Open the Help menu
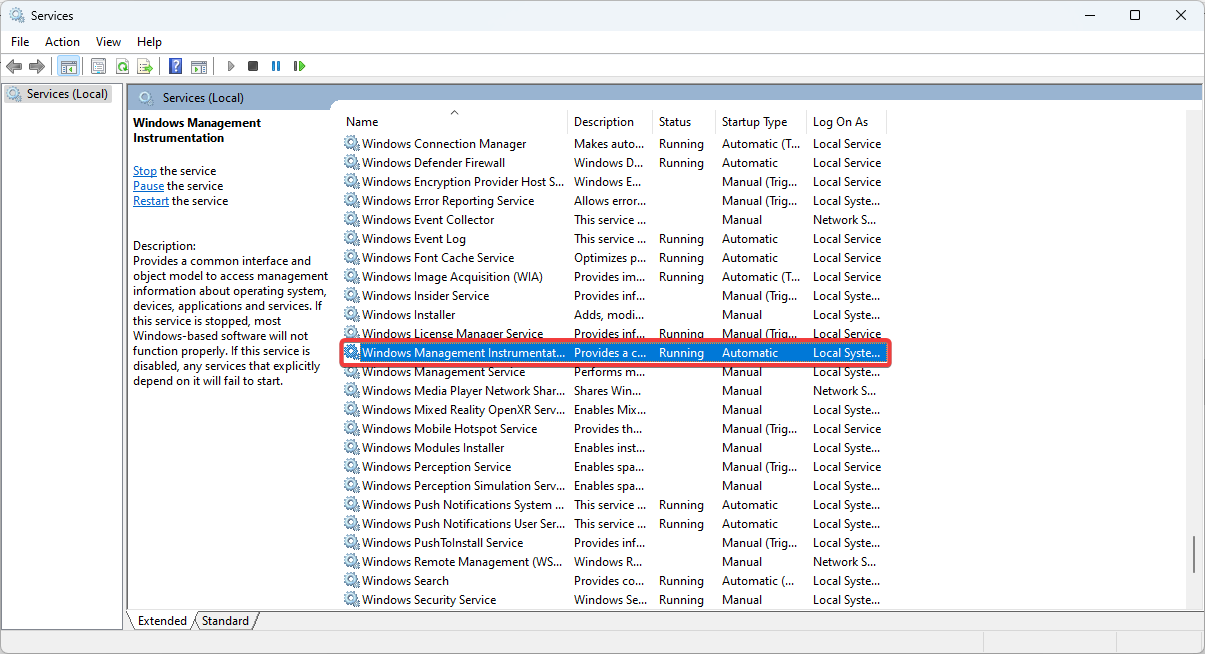The image size is (1205, 654). 149,42
